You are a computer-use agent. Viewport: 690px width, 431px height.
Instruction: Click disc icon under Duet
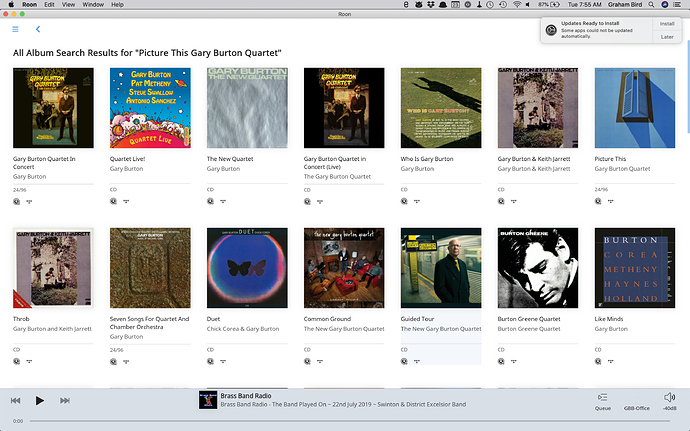(x=210, y=361)
